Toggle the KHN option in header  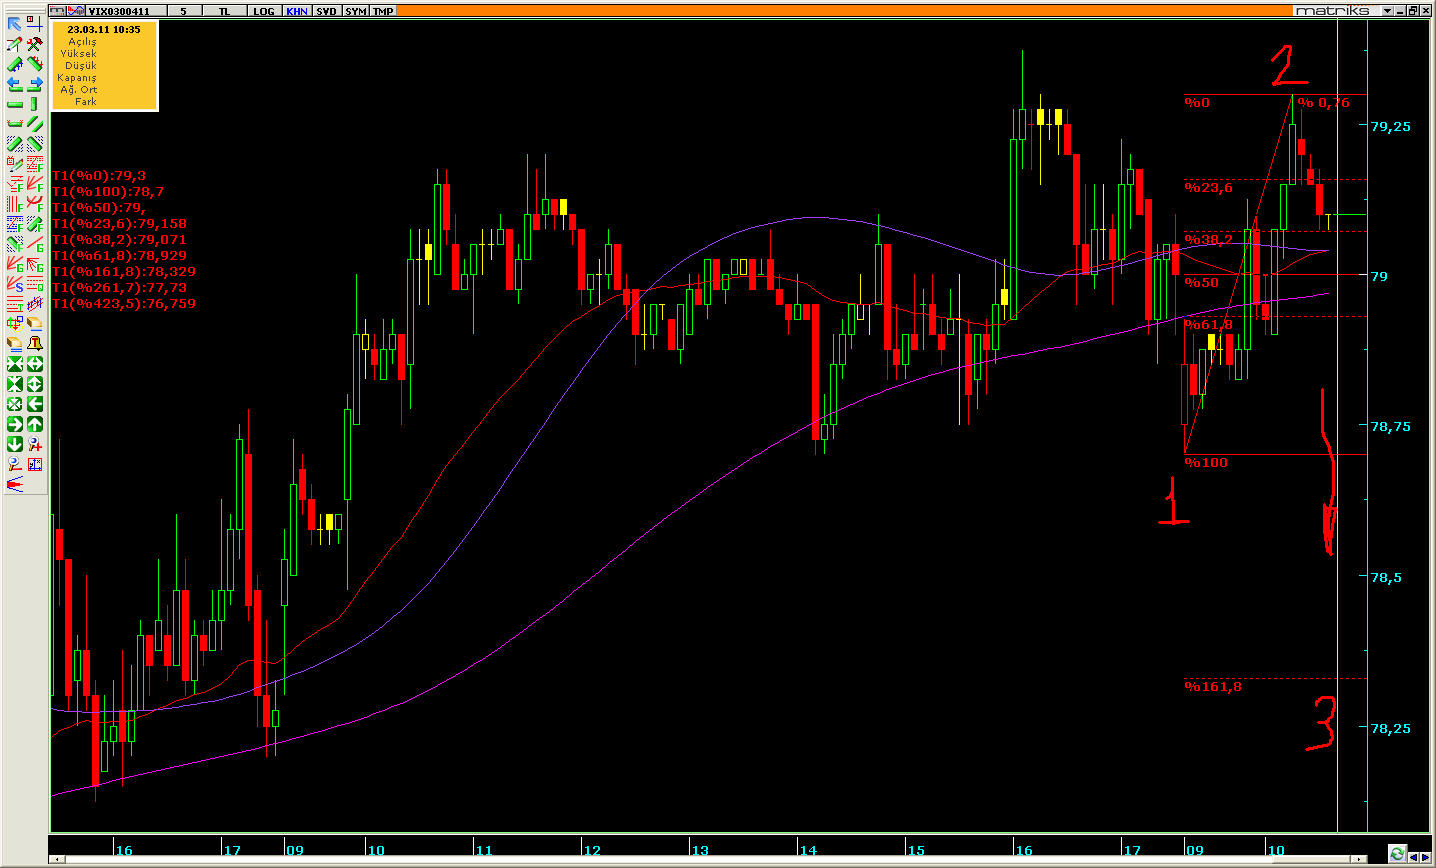[x=297, y=10]
